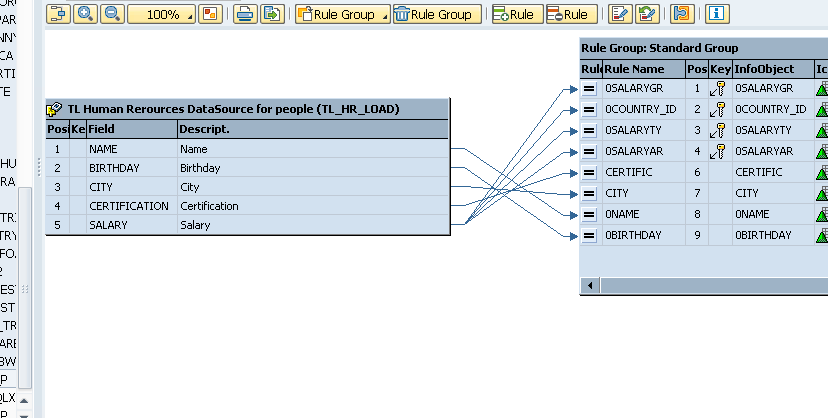
Task: Click the Certification description cell
Action: (313, 206)
